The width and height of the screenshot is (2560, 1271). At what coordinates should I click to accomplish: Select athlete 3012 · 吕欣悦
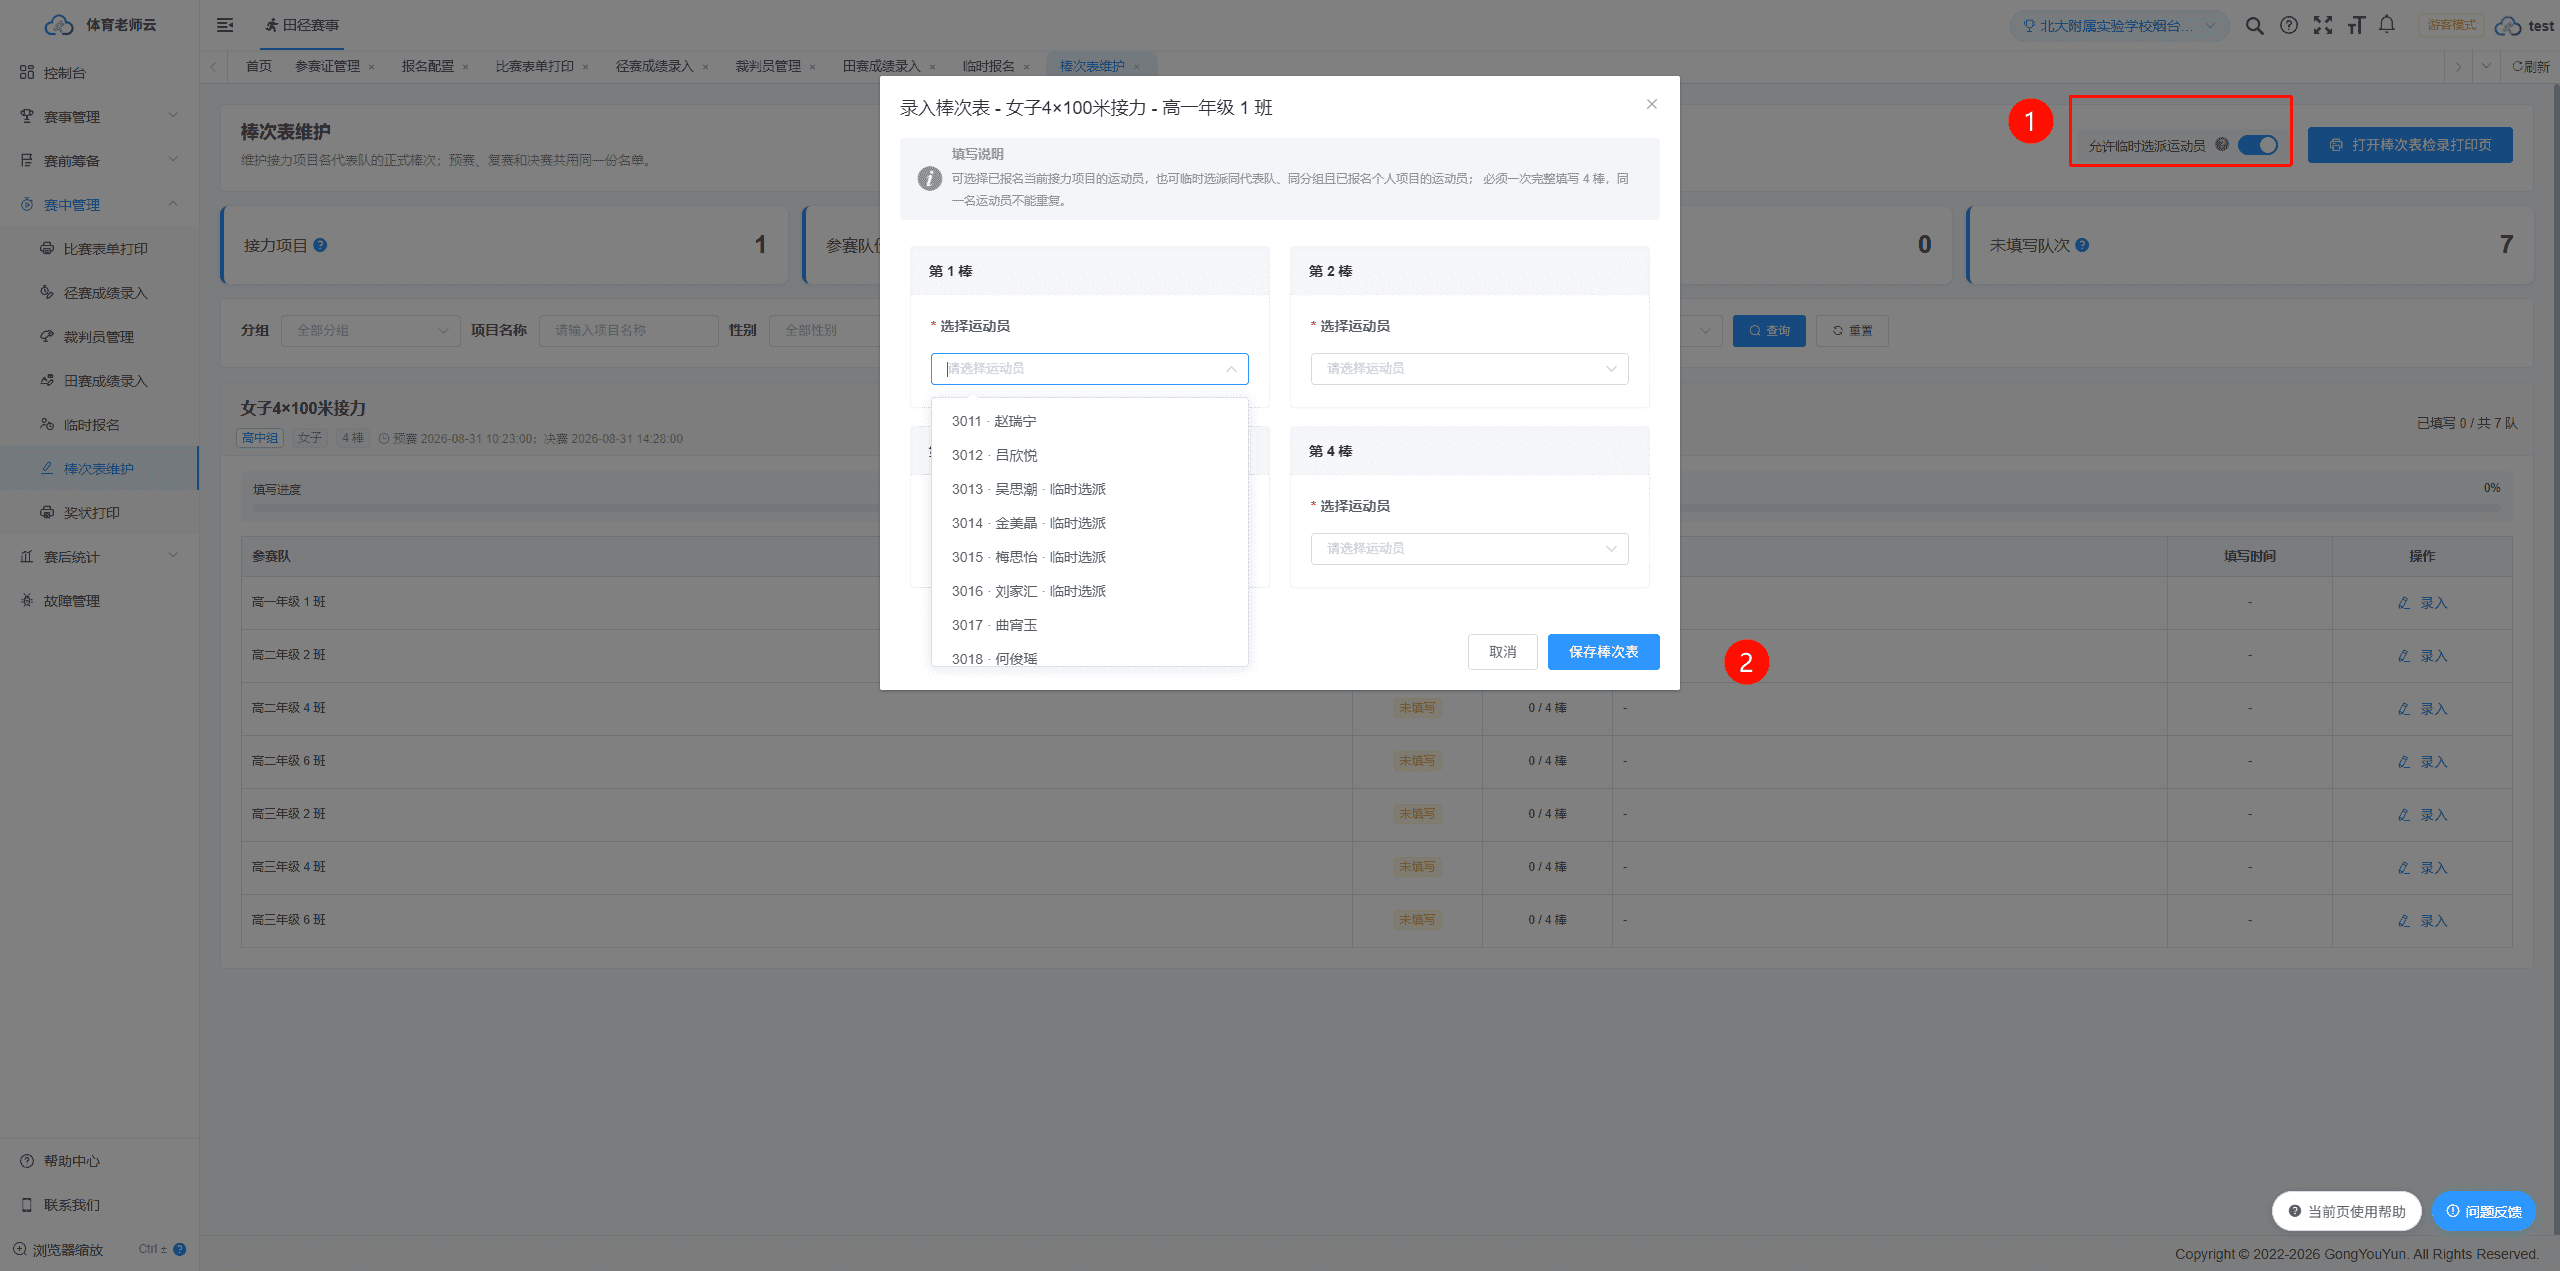click(1089, 455)
